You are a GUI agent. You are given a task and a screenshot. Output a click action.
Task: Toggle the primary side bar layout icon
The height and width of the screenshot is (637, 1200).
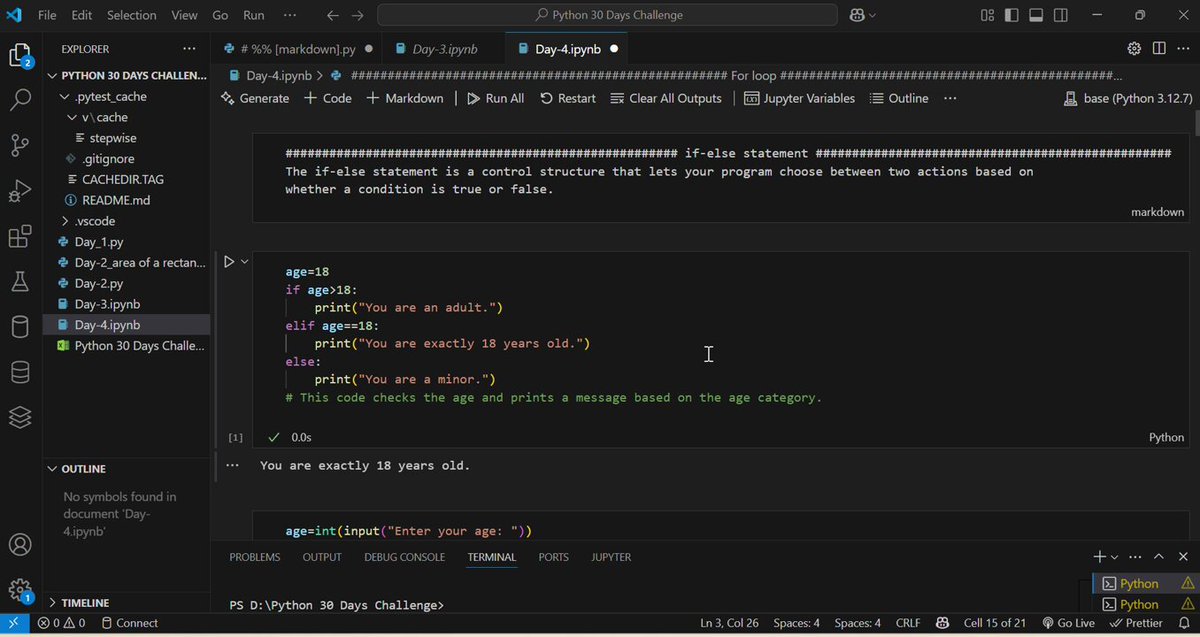tap(1011, 15)
